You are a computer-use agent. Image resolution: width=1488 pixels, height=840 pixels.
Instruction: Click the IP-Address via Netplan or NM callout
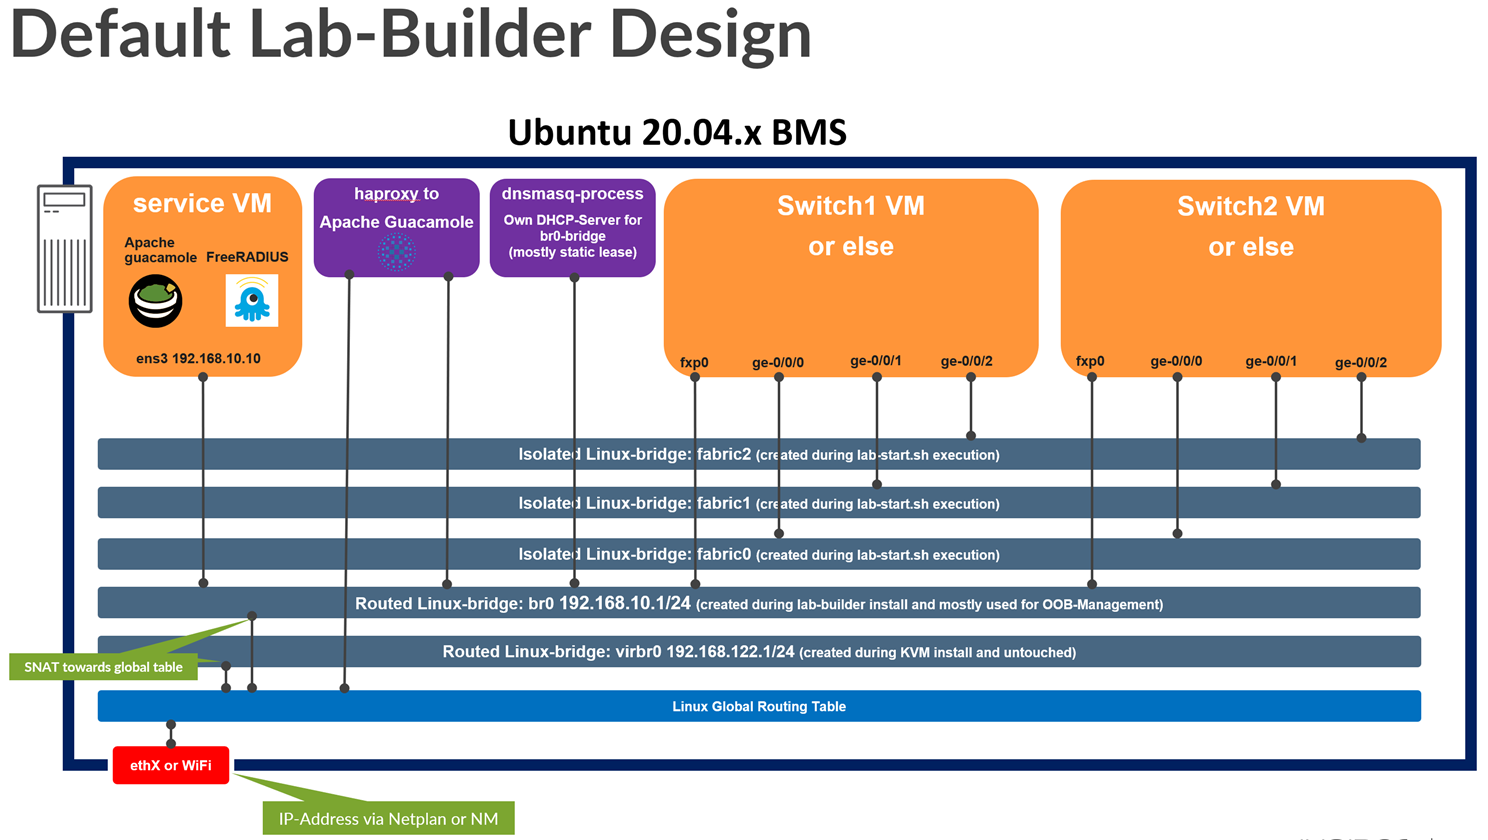coord(388,818)
